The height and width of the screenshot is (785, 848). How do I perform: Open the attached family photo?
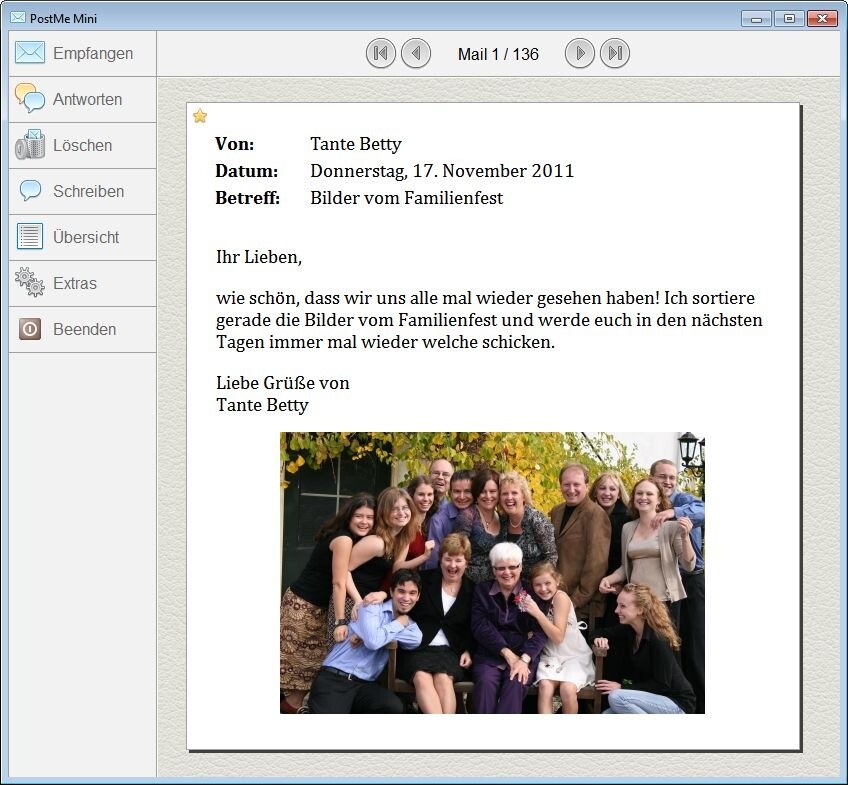click(492, 572)
